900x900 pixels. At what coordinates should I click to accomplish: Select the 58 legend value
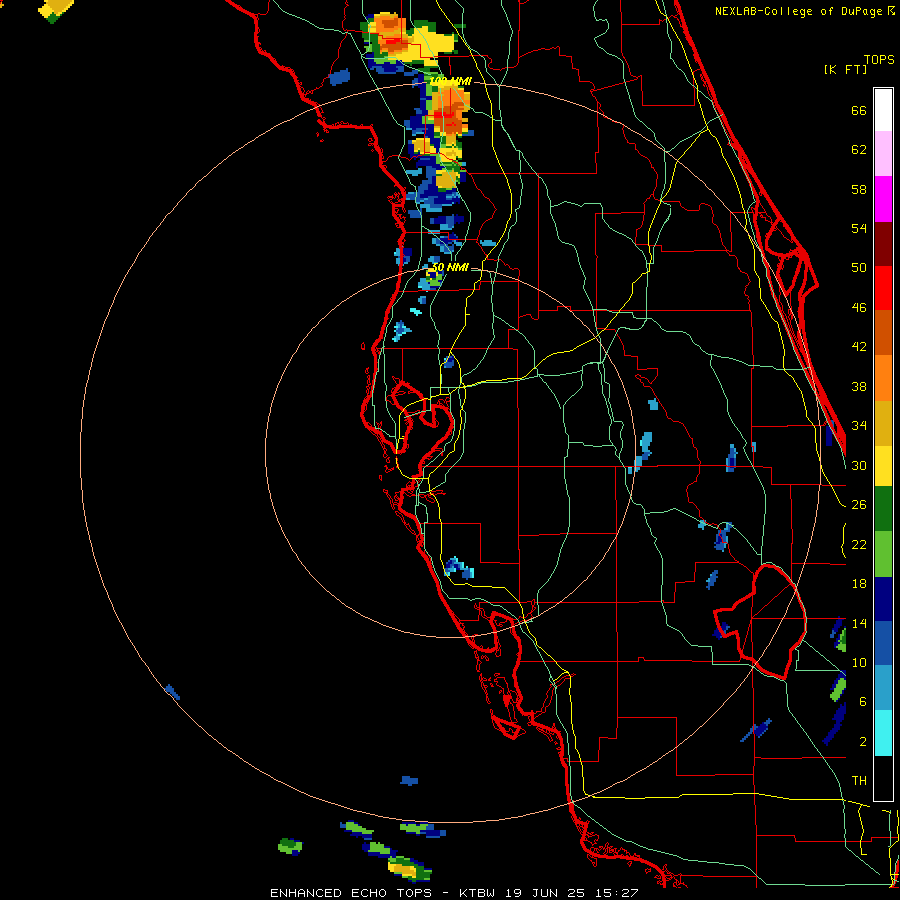tap(859, 189)
